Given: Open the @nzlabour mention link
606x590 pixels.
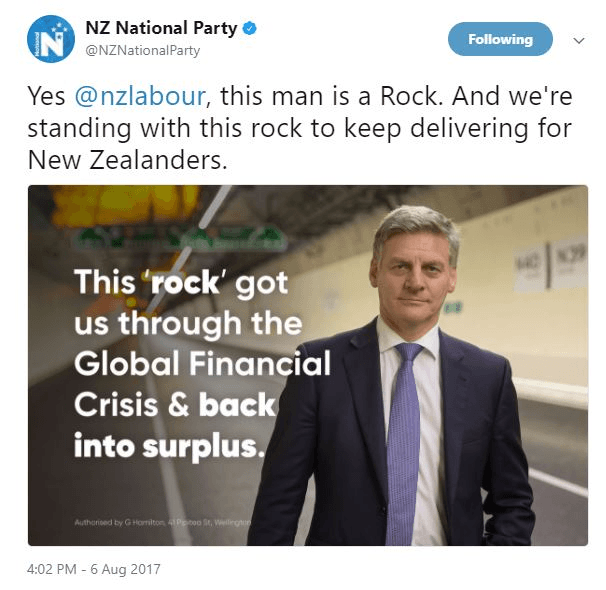Looking at the screenshot, I should click(x=140, y=96).
